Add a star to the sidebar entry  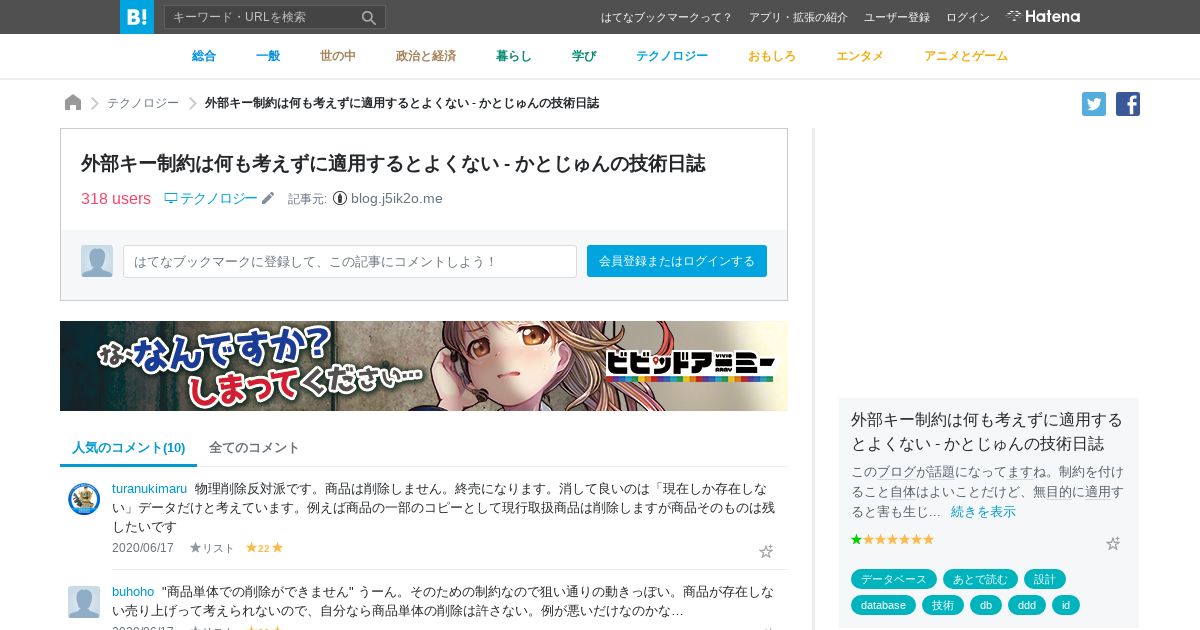1113,543
